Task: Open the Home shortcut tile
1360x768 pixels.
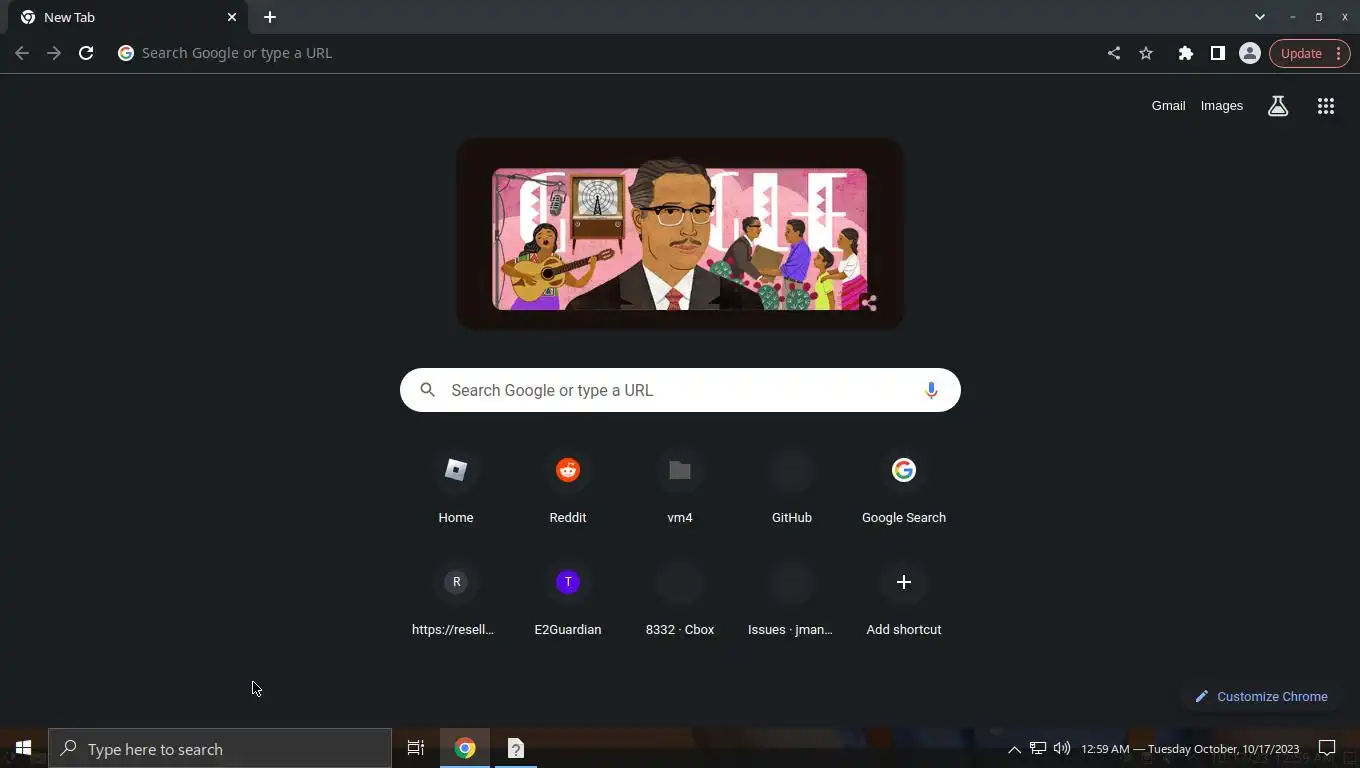Action: pos(456,486)
